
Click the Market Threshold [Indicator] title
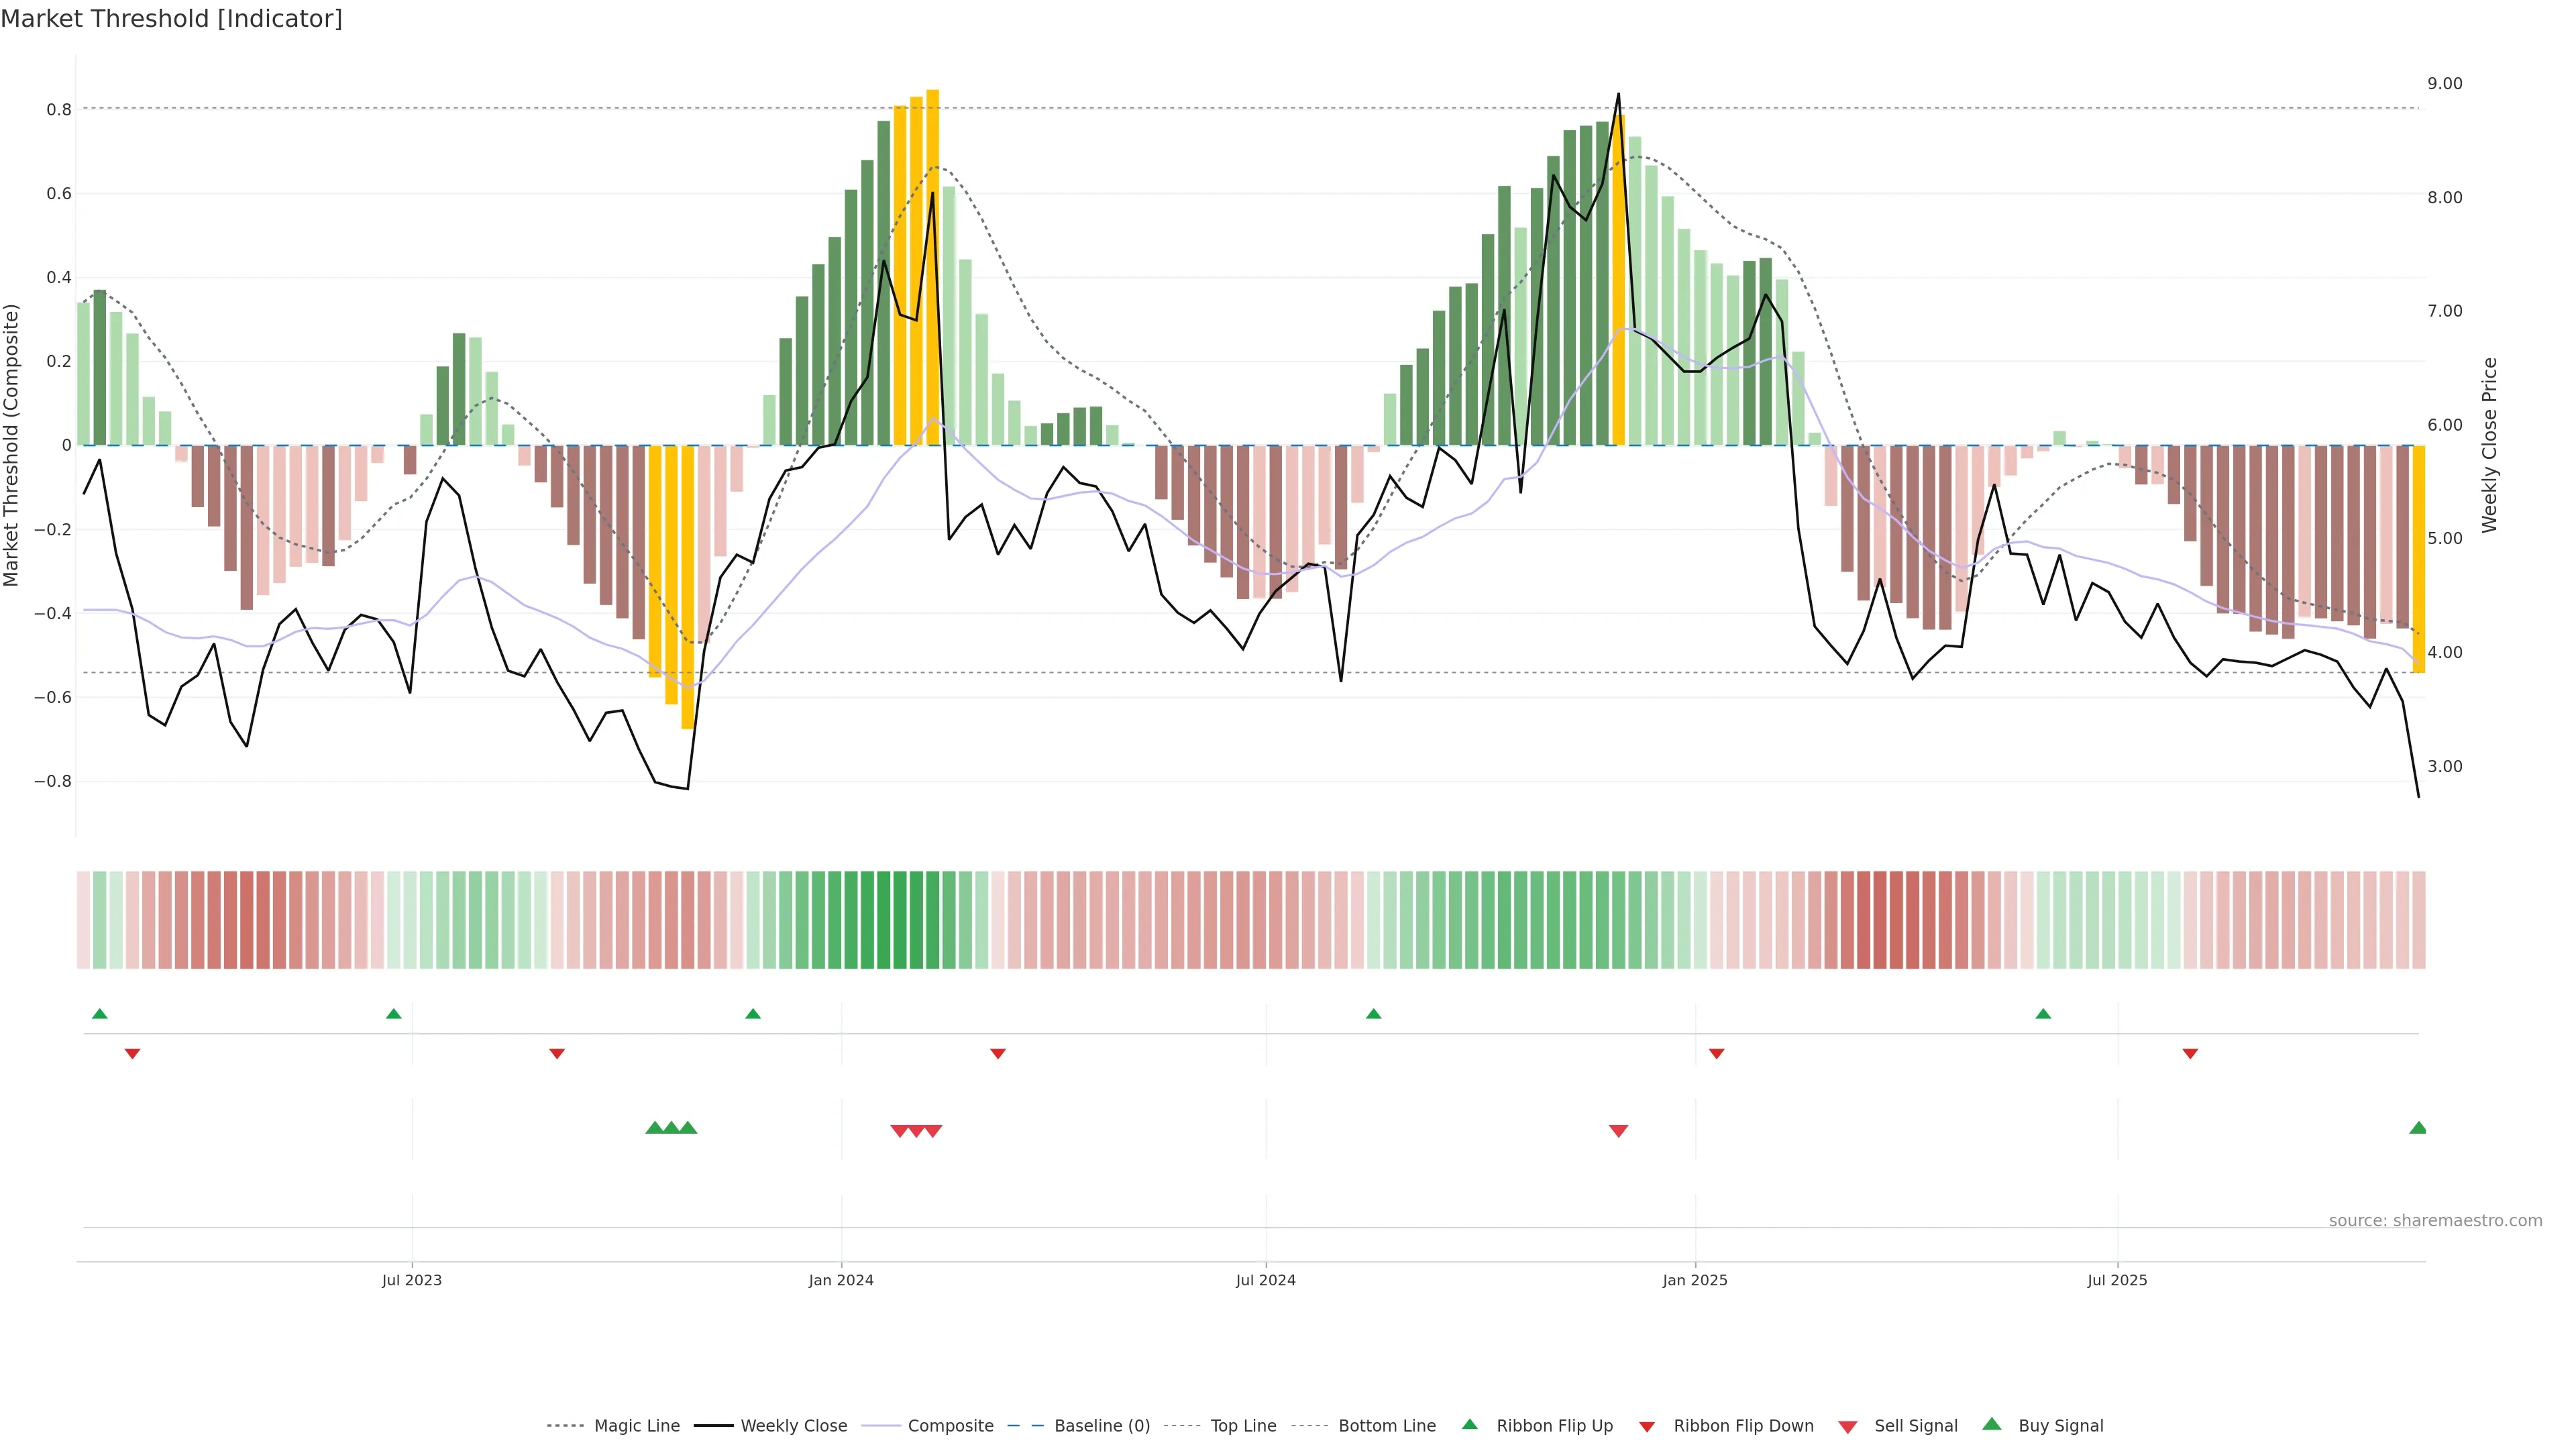pos(171,19)
